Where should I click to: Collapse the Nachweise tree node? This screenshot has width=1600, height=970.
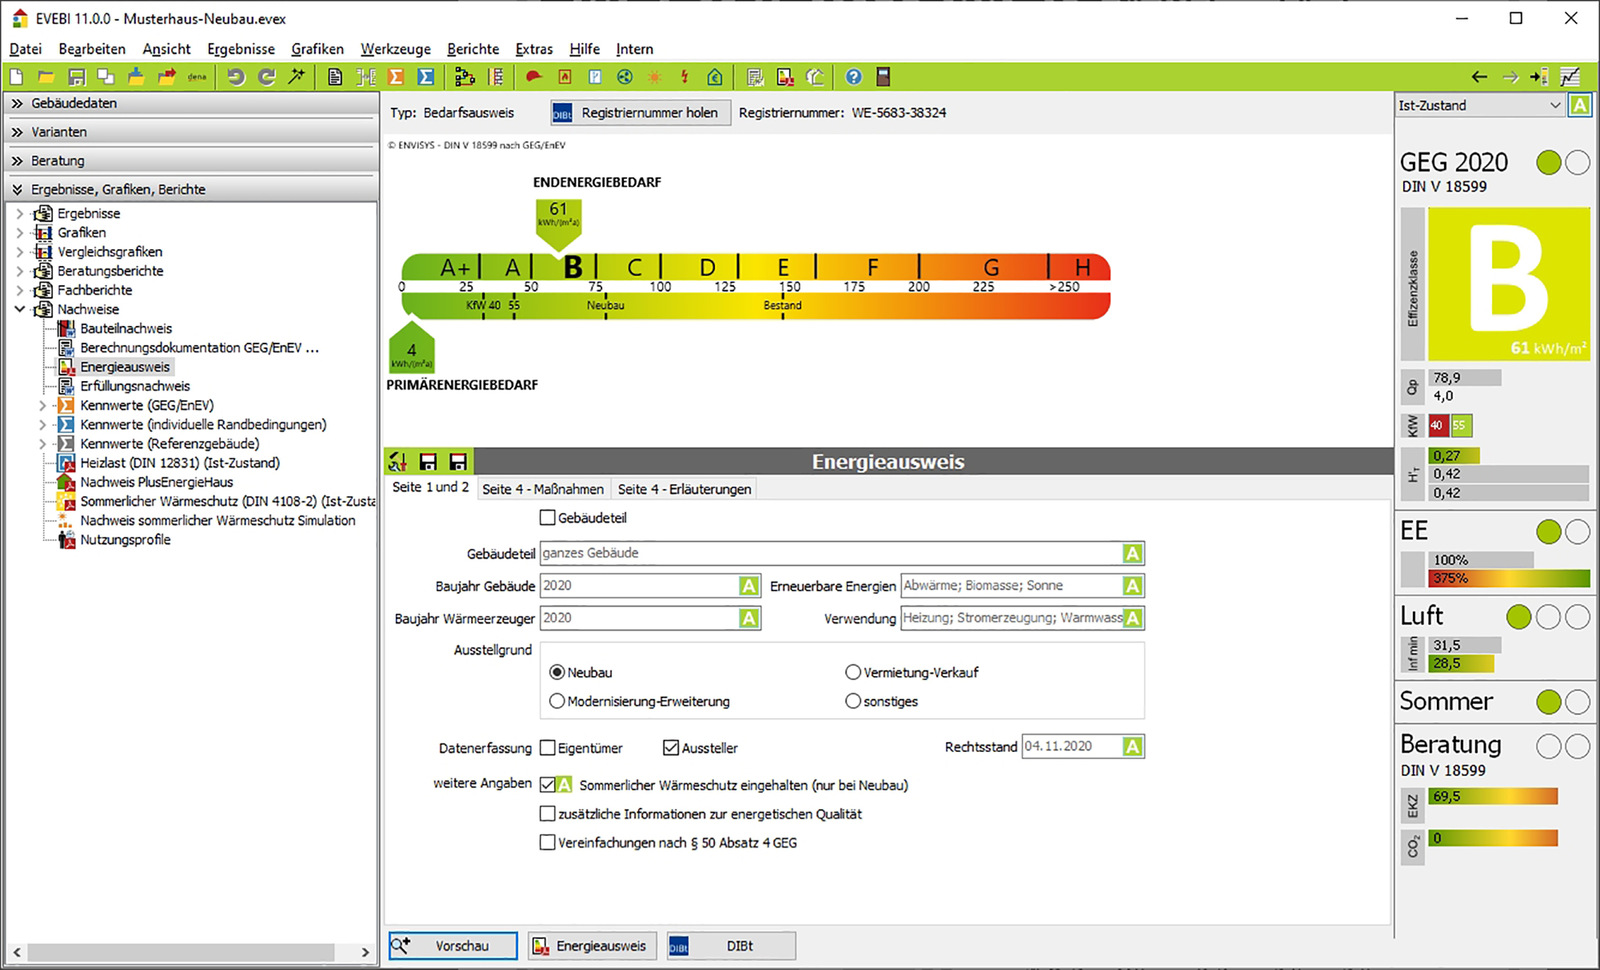point(19,309)
